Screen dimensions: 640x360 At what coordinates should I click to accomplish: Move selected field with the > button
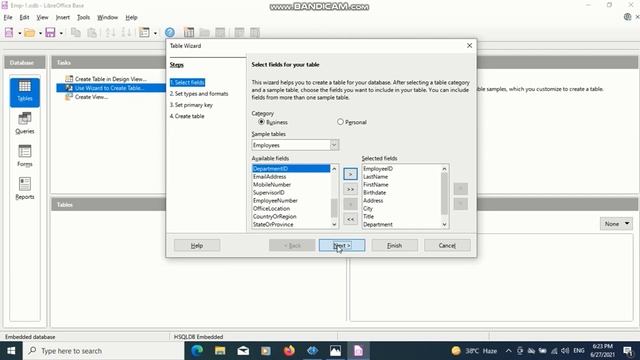pos(350,174)
